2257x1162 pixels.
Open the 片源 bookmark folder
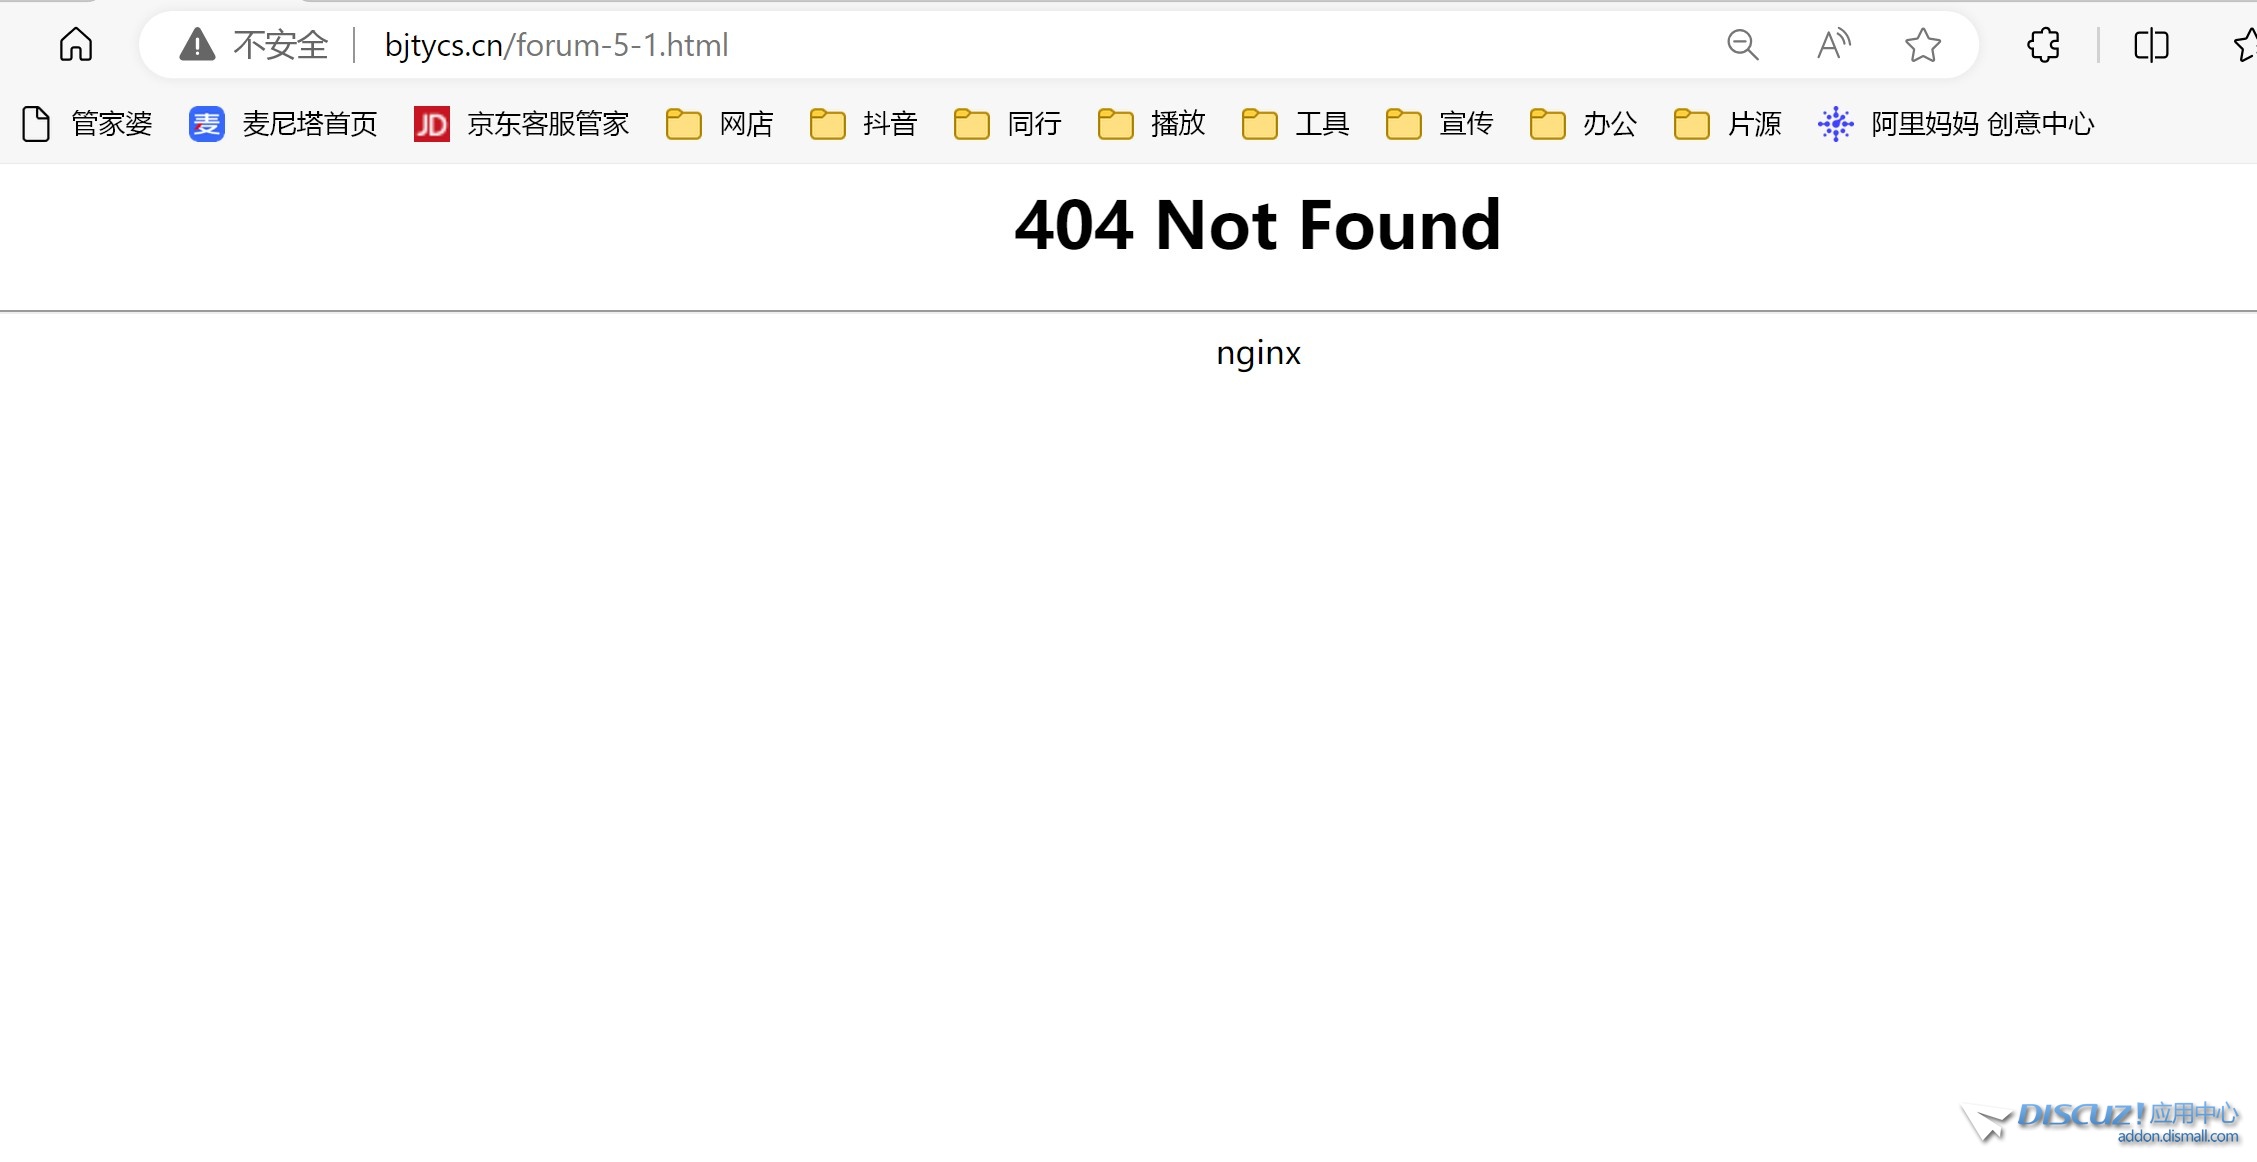point(1728,124)
